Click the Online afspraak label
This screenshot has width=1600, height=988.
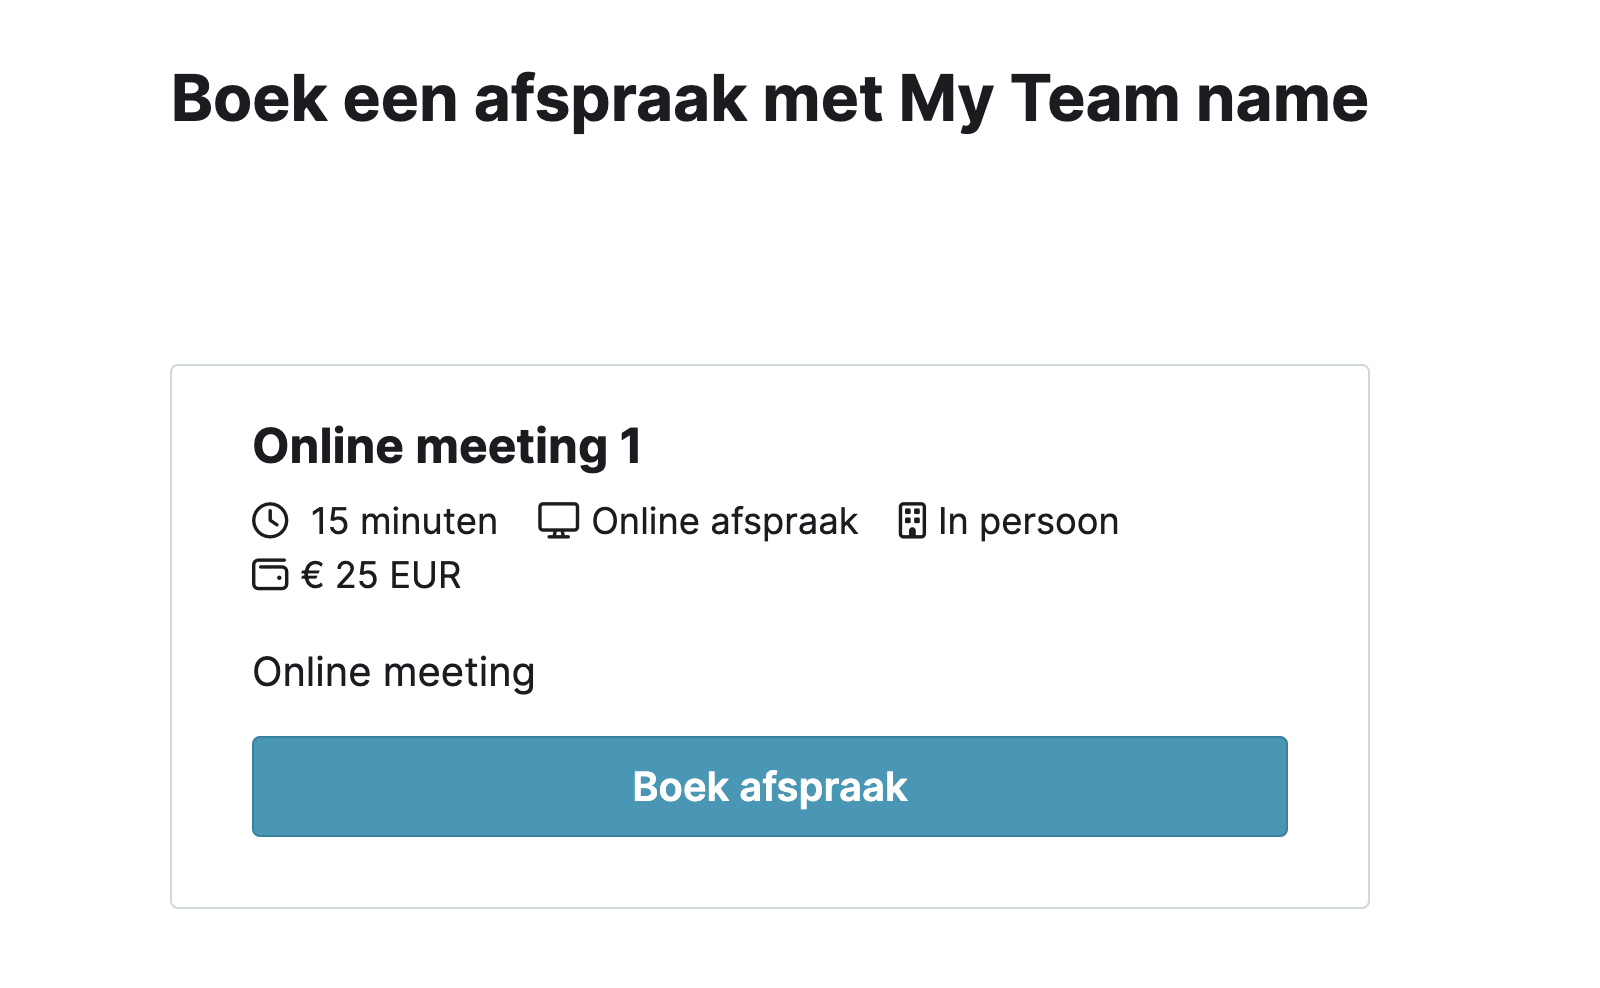[725, 521]
